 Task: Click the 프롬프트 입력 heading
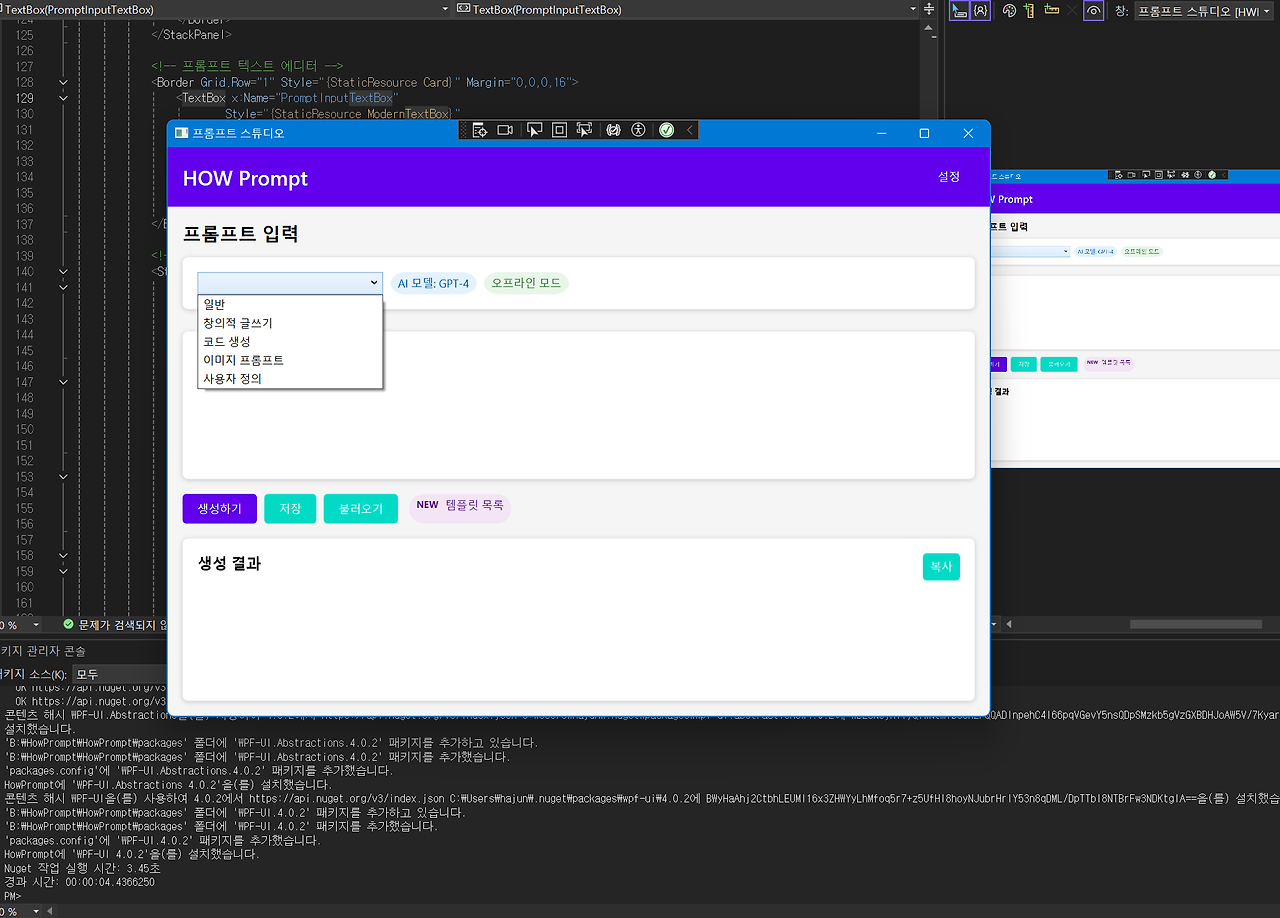tap(240, 234)
